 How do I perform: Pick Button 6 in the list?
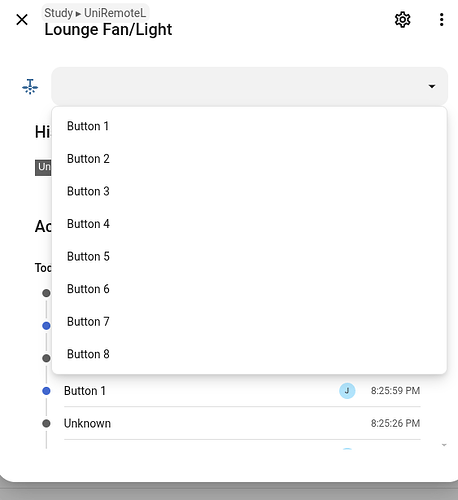coord(249,289)
